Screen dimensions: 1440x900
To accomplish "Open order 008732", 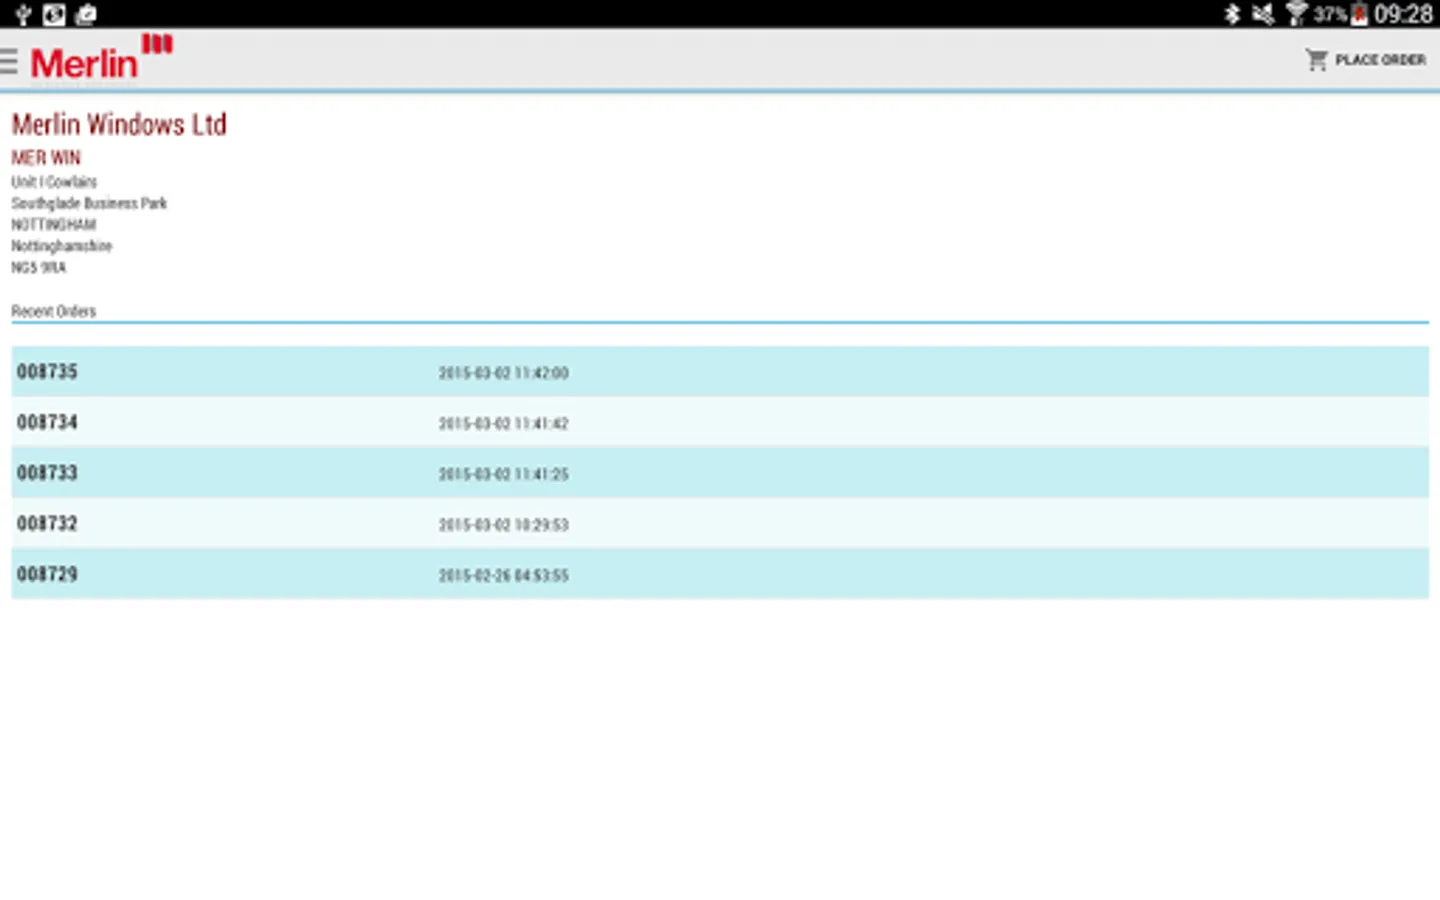I will (720, 523).
